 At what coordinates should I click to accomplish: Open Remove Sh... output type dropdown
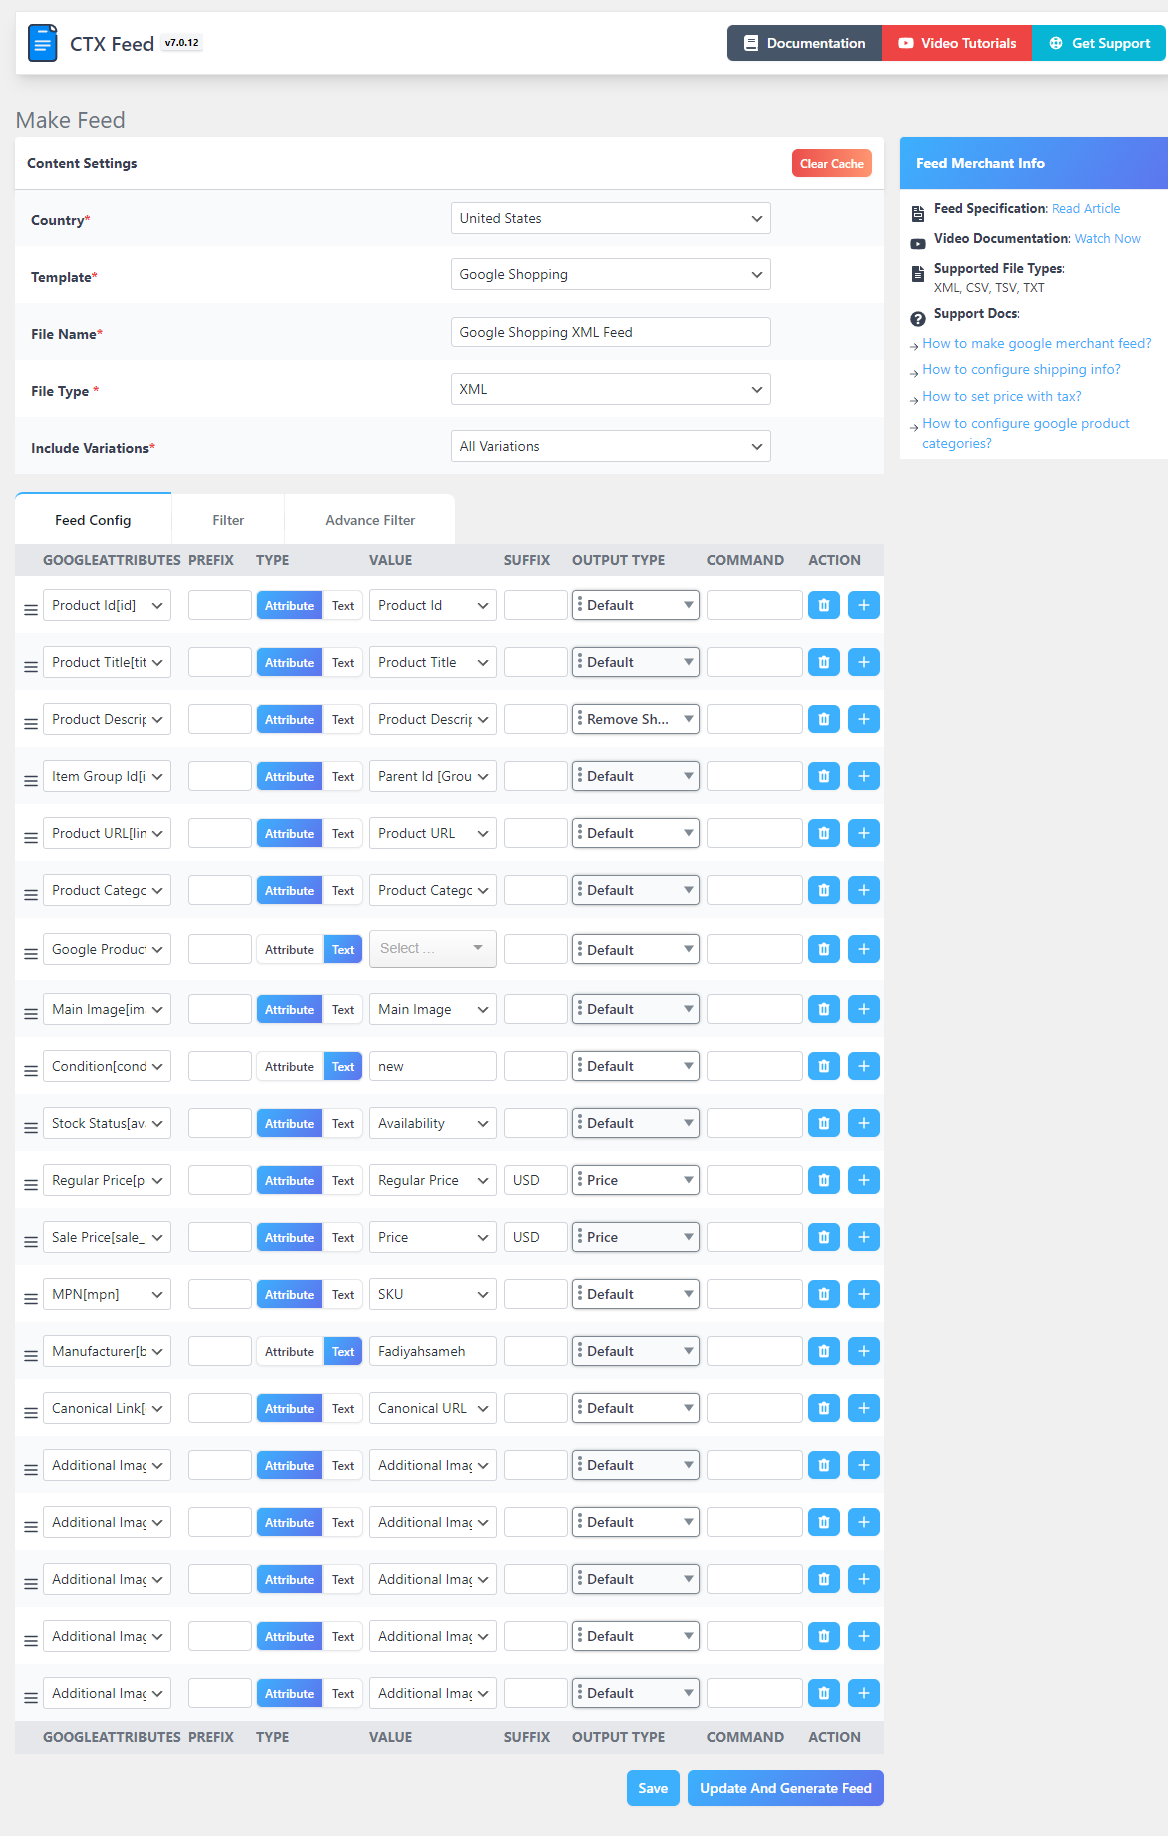635,719
